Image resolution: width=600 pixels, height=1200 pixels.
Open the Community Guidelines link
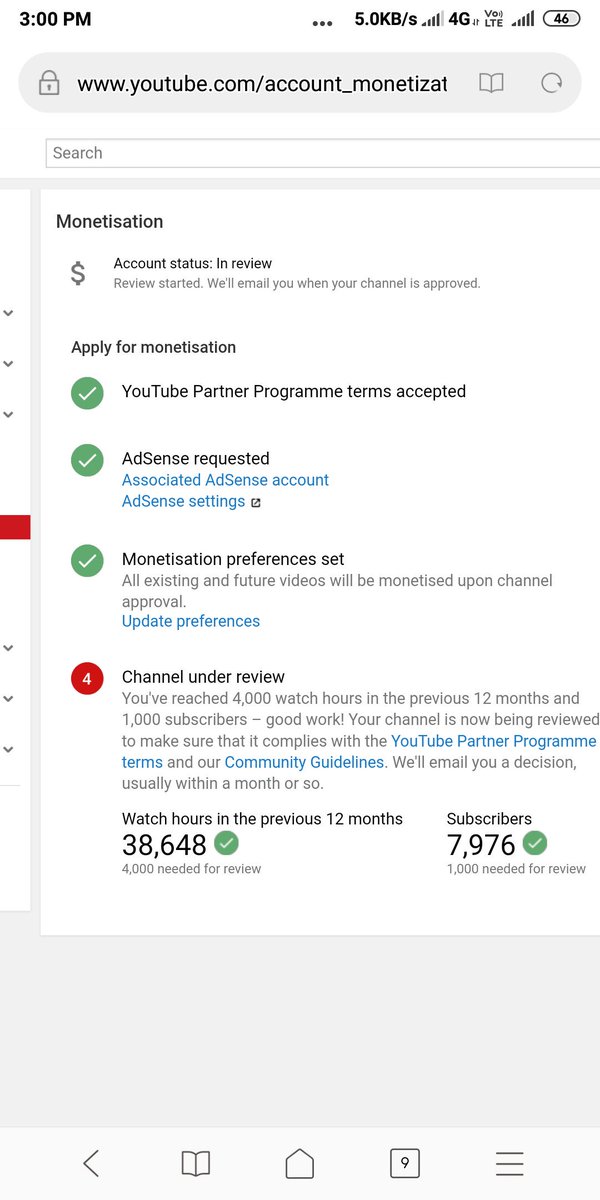tap(304, 762)
